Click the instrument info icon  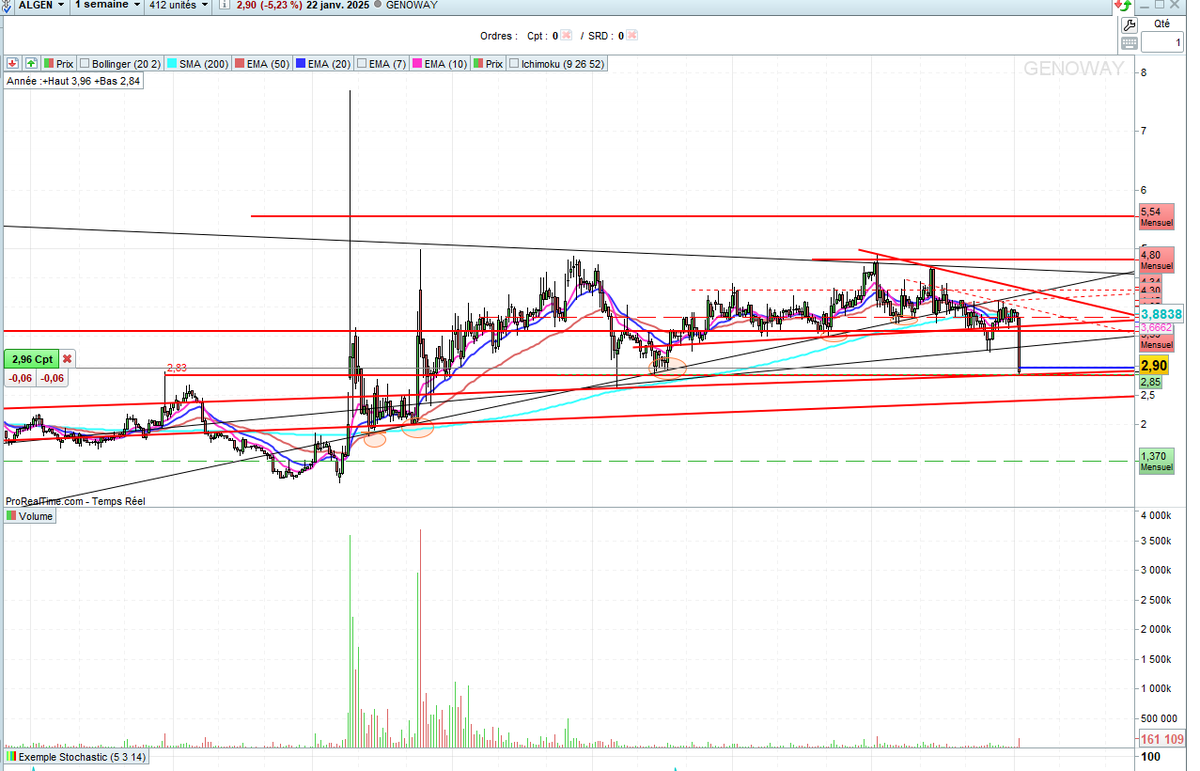click(225, 5)
